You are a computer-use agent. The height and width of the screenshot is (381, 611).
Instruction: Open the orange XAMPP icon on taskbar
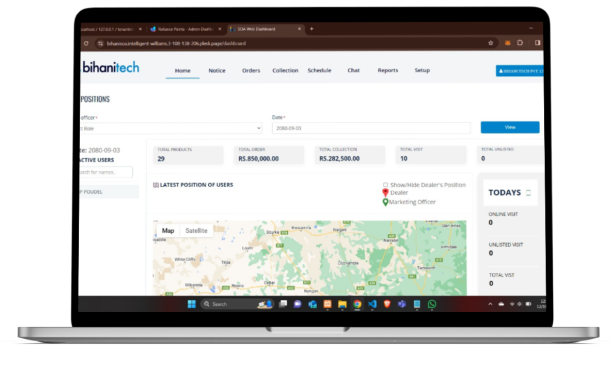(327, 304)
